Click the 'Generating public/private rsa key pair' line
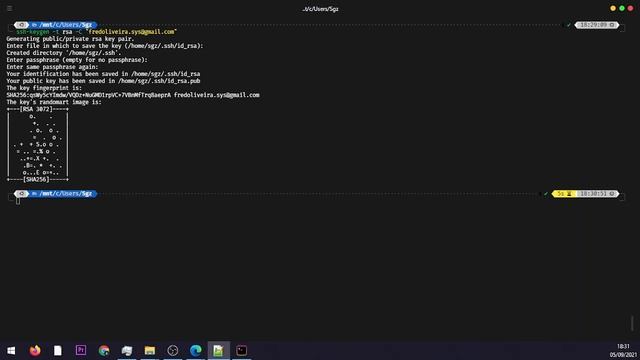Viewport: 640px width, 360px height. pyautogui.click(x=70, y=39)
